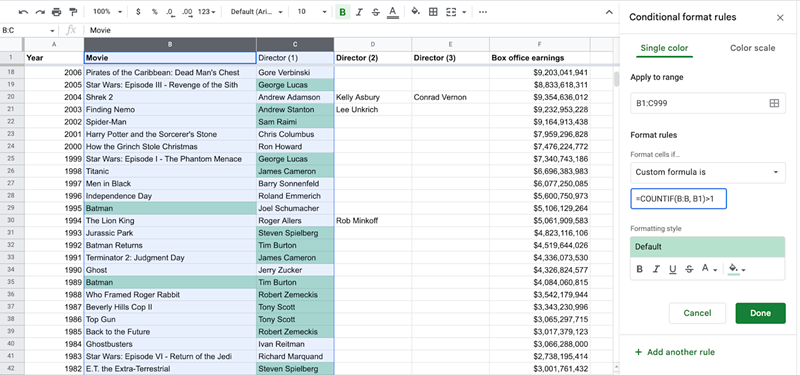Open the 100% zoom dropdown
The height and width of the screenshot is (375, 800).
coord(108,12)
